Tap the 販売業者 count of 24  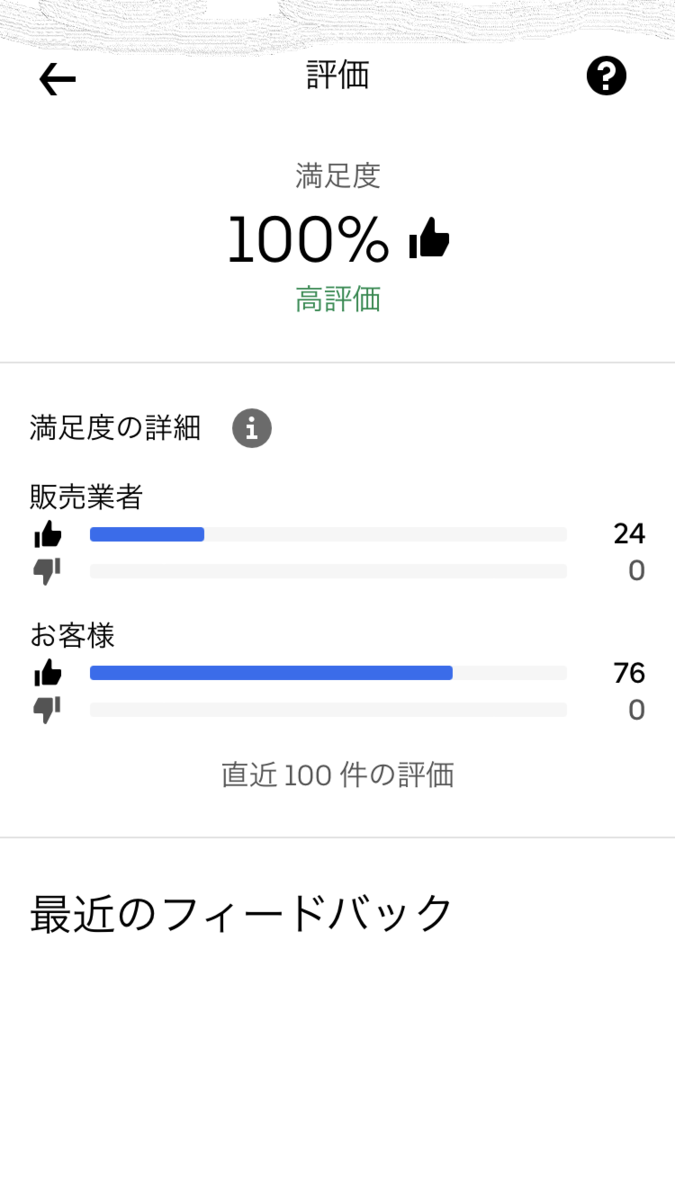point(629,534)
